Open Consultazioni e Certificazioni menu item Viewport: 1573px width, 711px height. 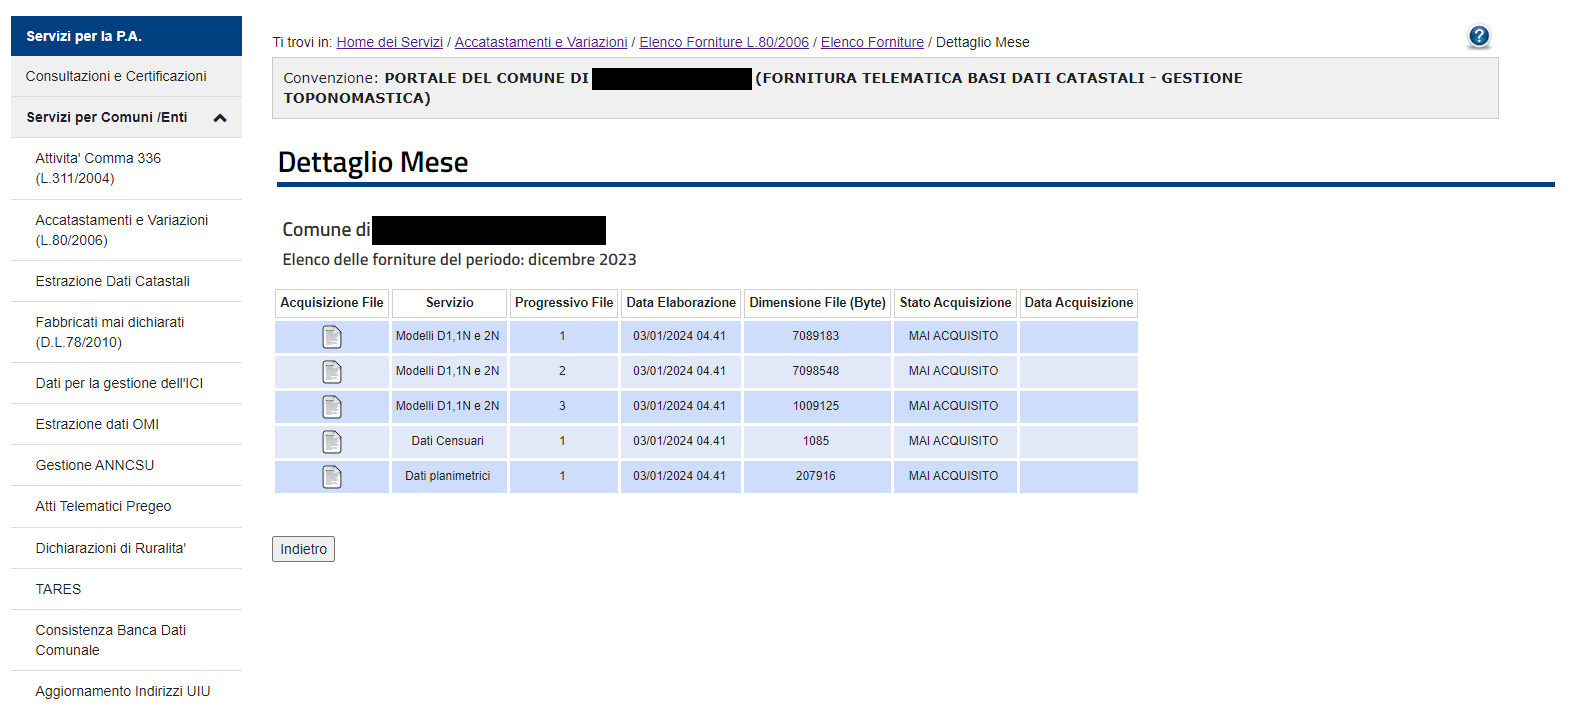click(x=116, y=76)
